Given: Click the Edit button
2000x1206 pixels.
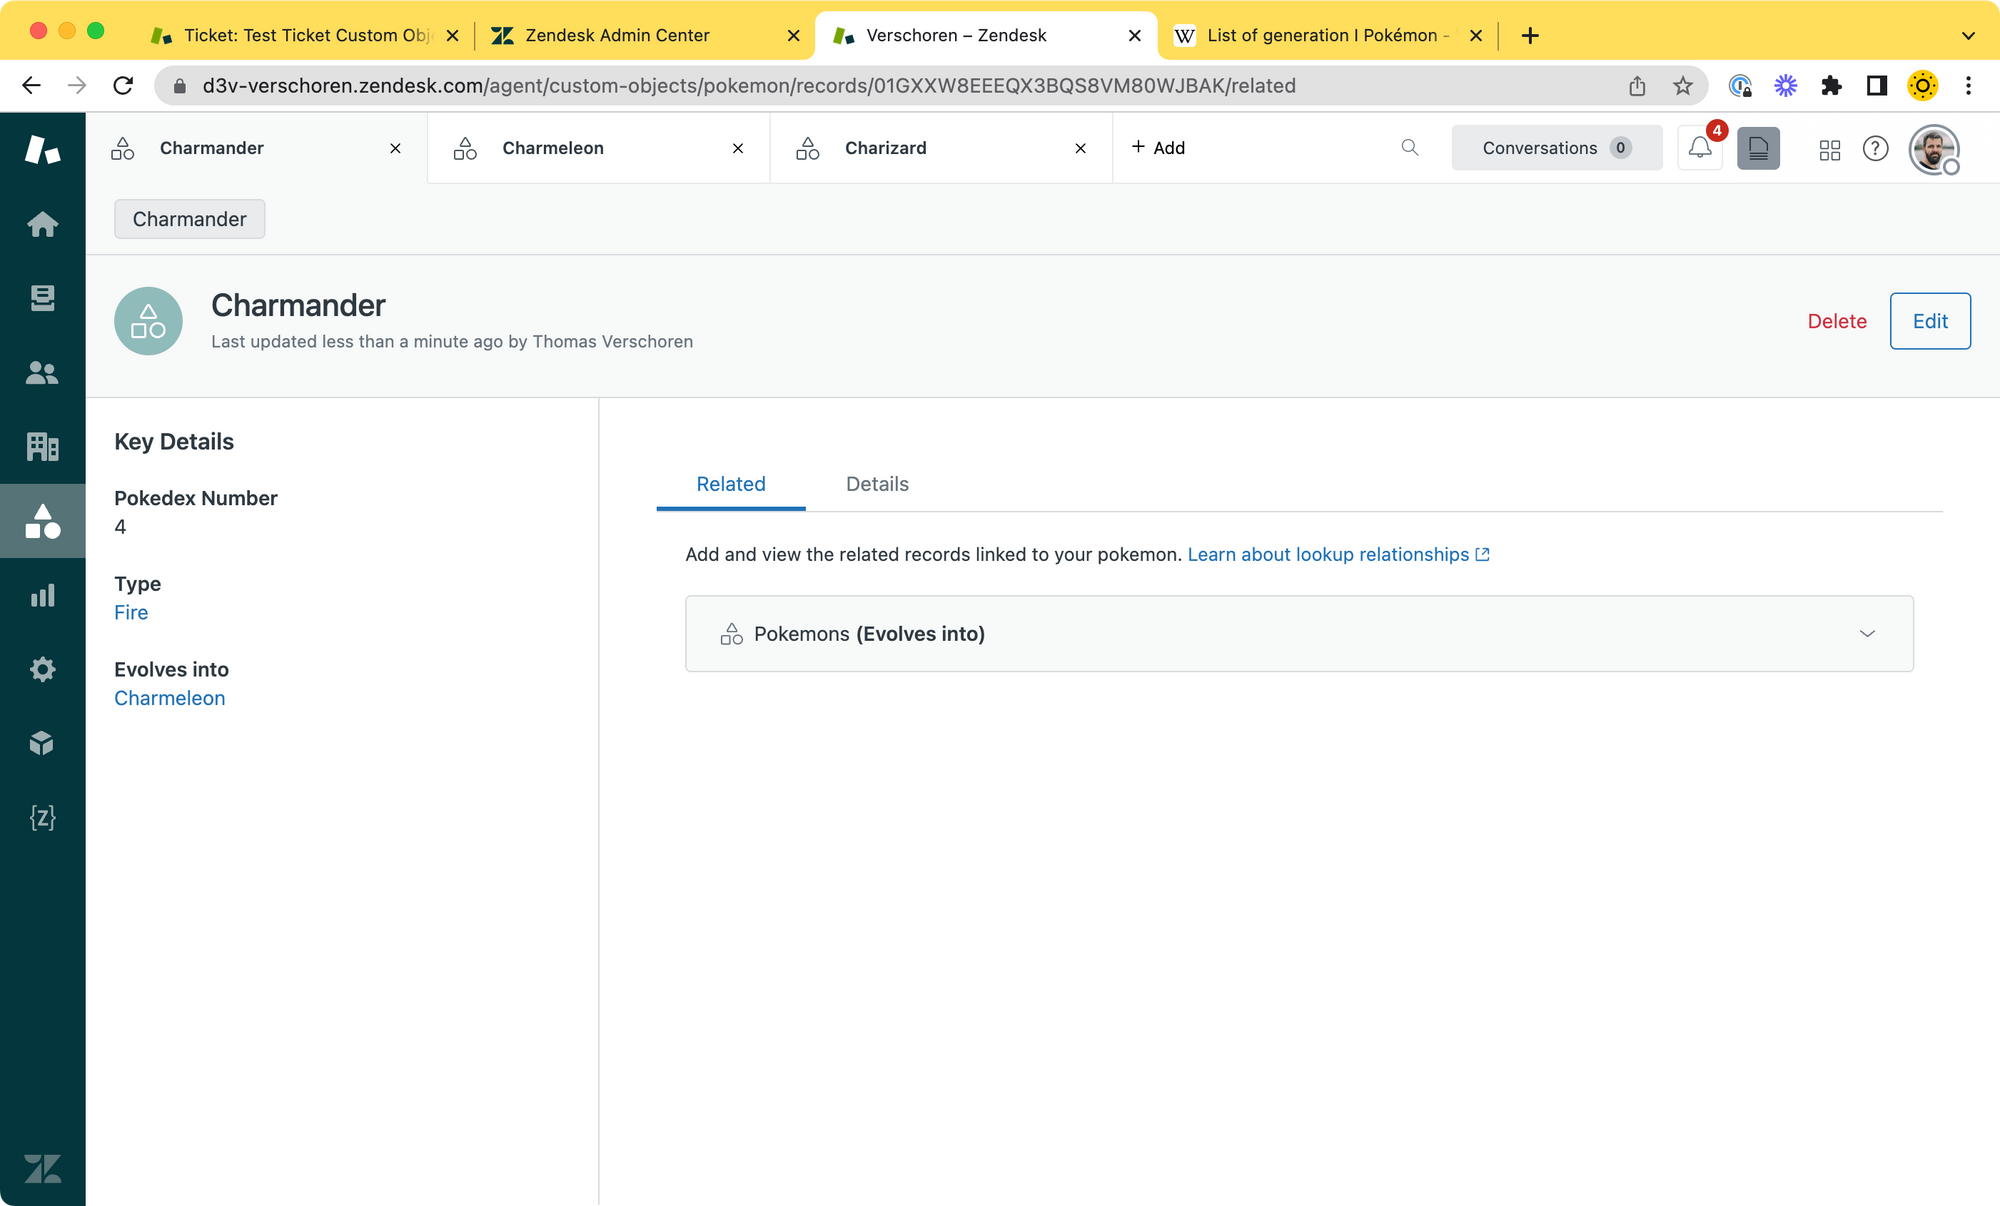Looking at the screenshot, I should click(x=1929, y=321).
